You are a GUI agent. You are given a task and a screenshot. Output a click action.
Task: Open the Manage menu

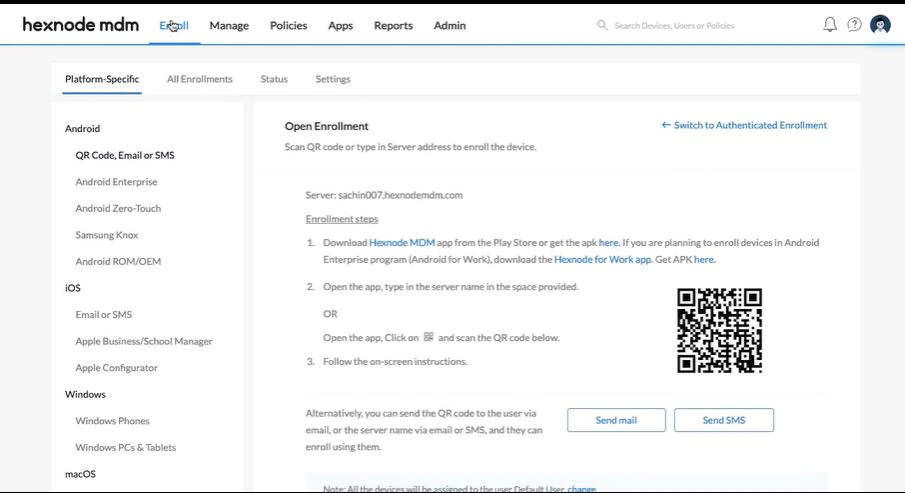[229, 25]
